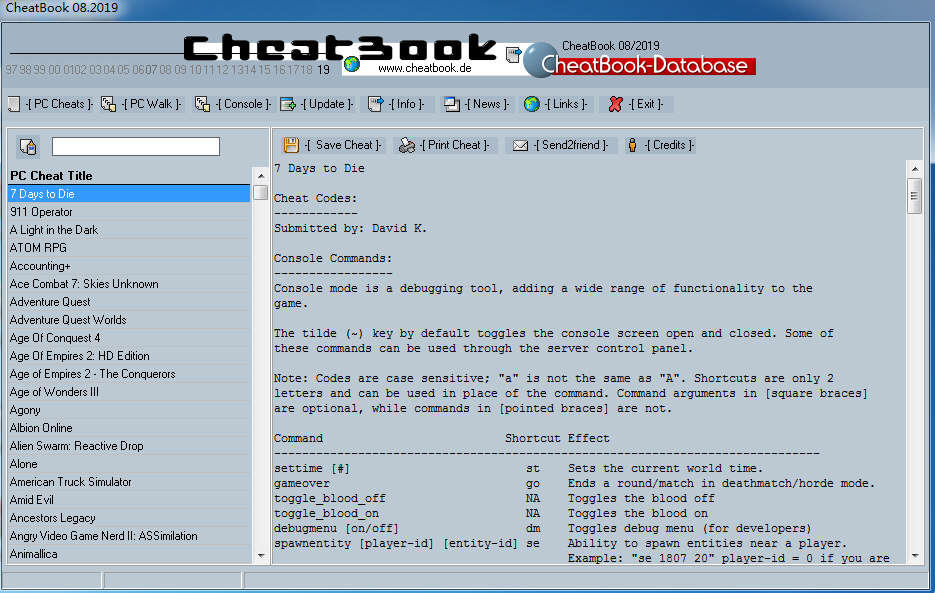
Task: Select 'Age Of Conquest 4' entry
Action: (x=129, y=338)
